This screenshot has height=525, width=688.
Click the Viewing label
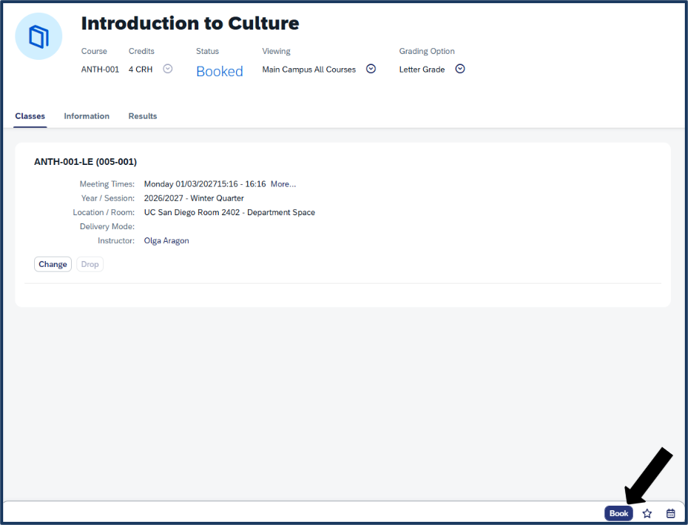[x=276, y=51]
